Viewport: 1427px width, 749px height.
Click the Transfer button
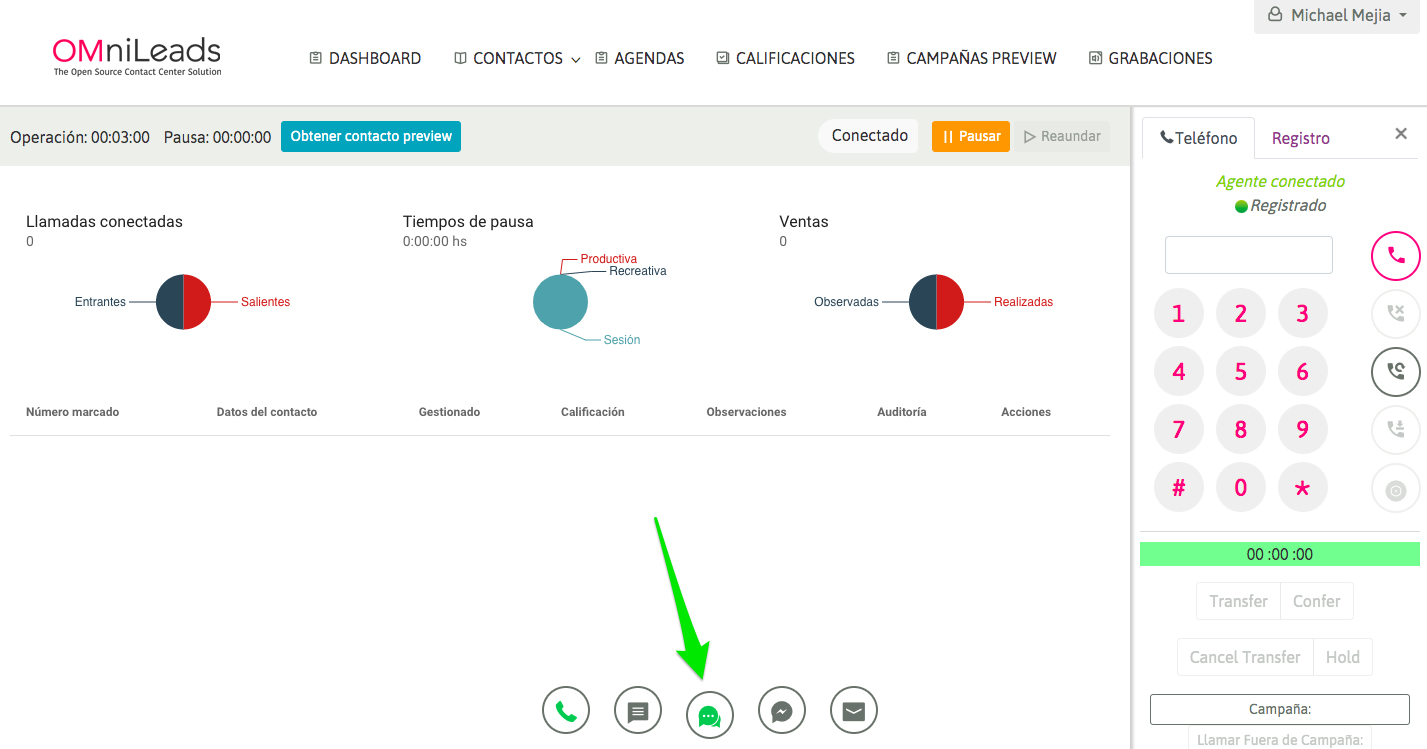[x=1238, y=601]
